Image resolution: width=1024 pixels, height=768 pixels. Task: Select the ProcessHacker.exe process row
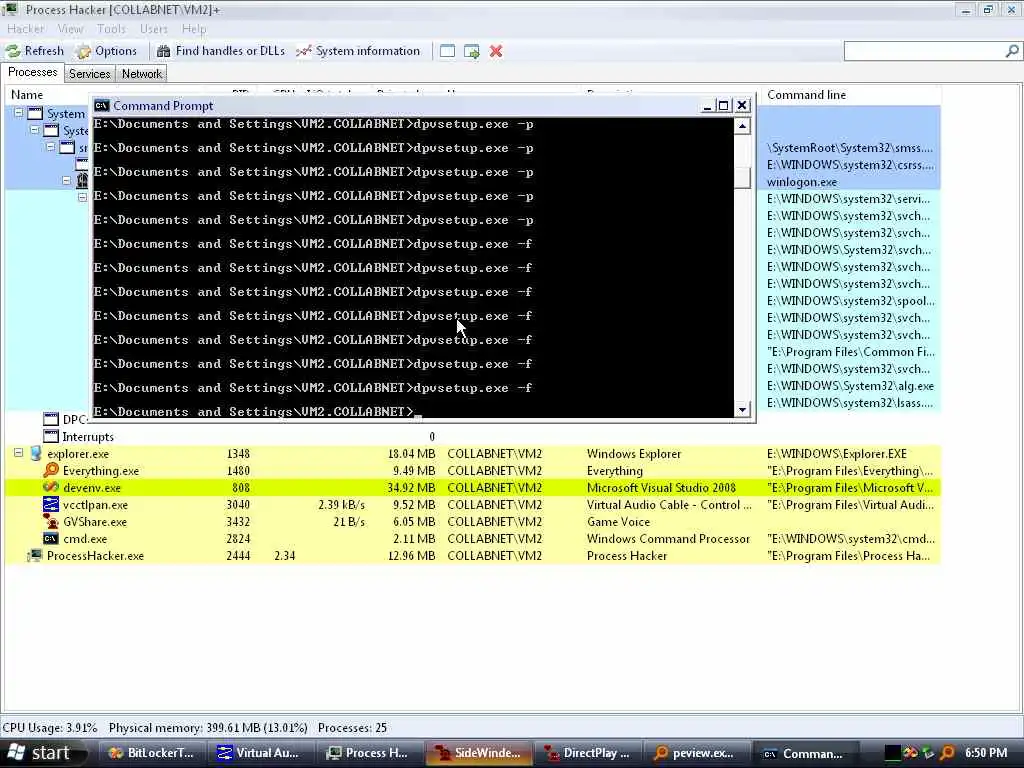[473, 556]
